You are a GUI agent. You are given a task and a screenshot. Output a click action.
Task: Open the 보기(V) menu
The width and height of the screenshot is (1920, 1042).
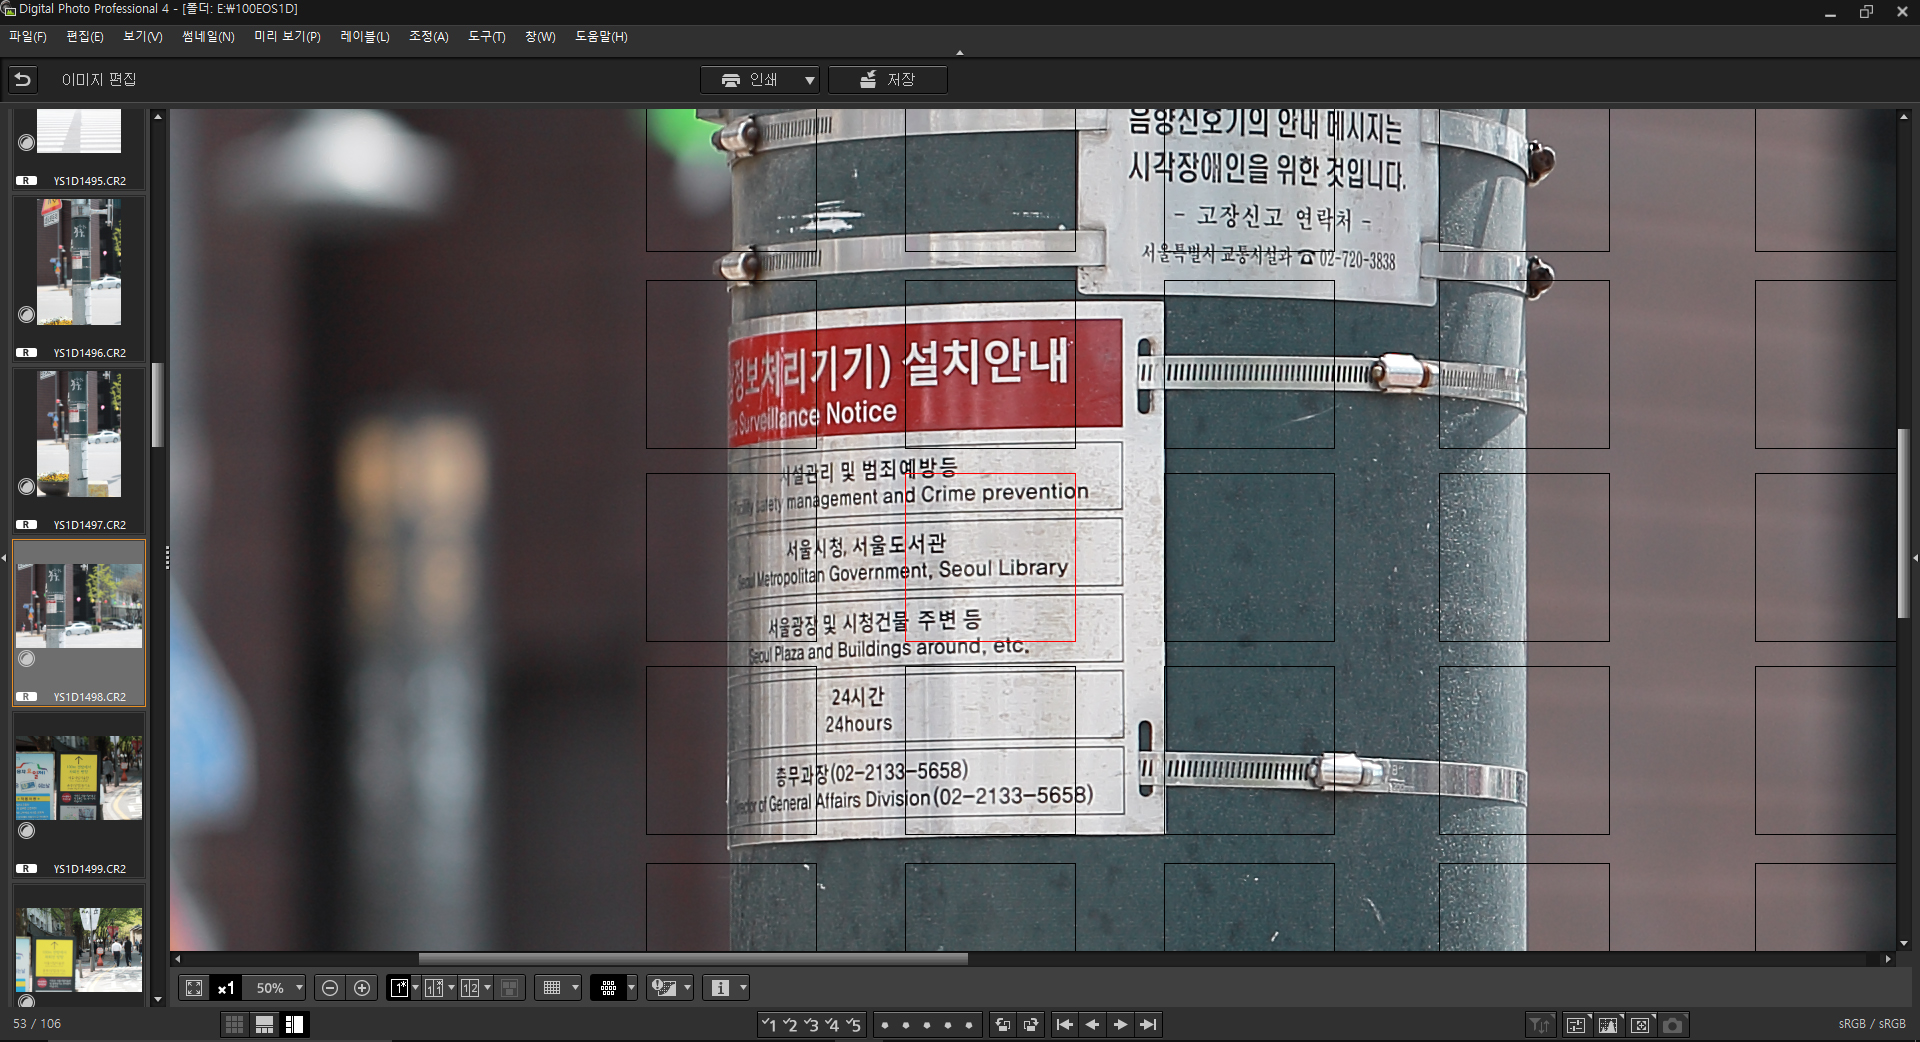[142, 37]
